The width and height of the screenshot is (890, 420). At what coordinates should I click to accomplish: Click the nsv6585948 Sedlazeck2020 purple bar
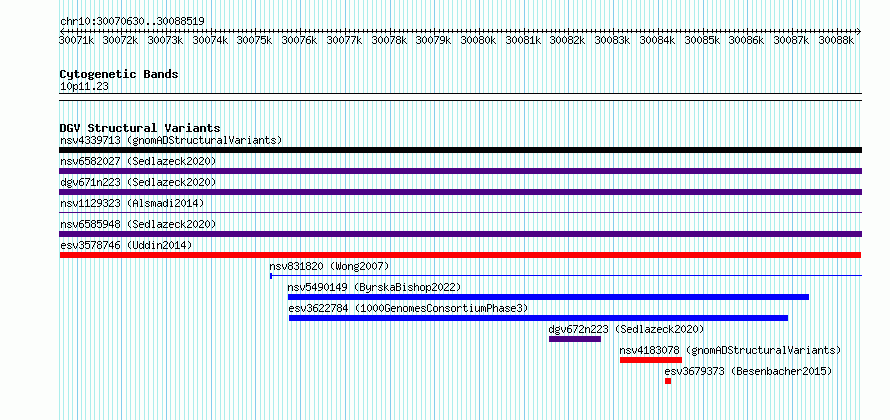pyautogui.click(x=460, y=234)
